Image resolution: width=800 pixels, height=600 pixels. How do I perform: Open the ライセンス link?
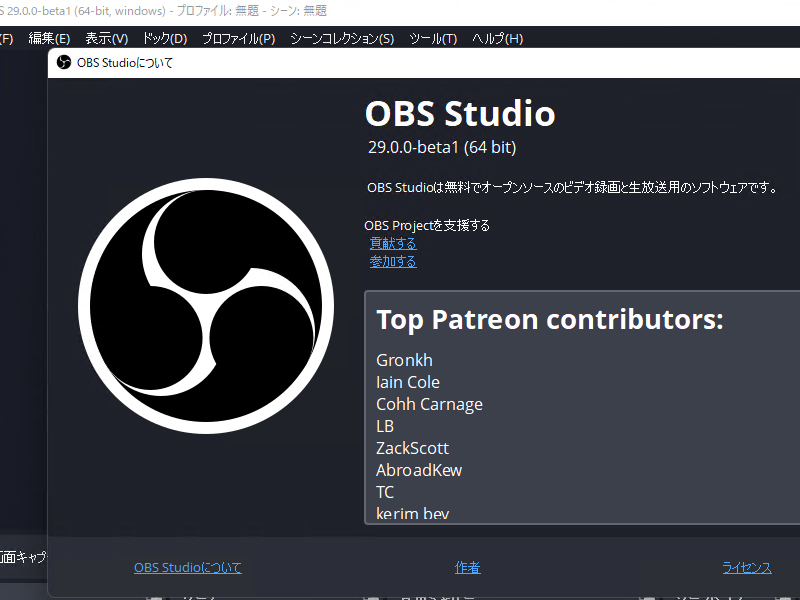pyautogui.click(x=747, y=567)
